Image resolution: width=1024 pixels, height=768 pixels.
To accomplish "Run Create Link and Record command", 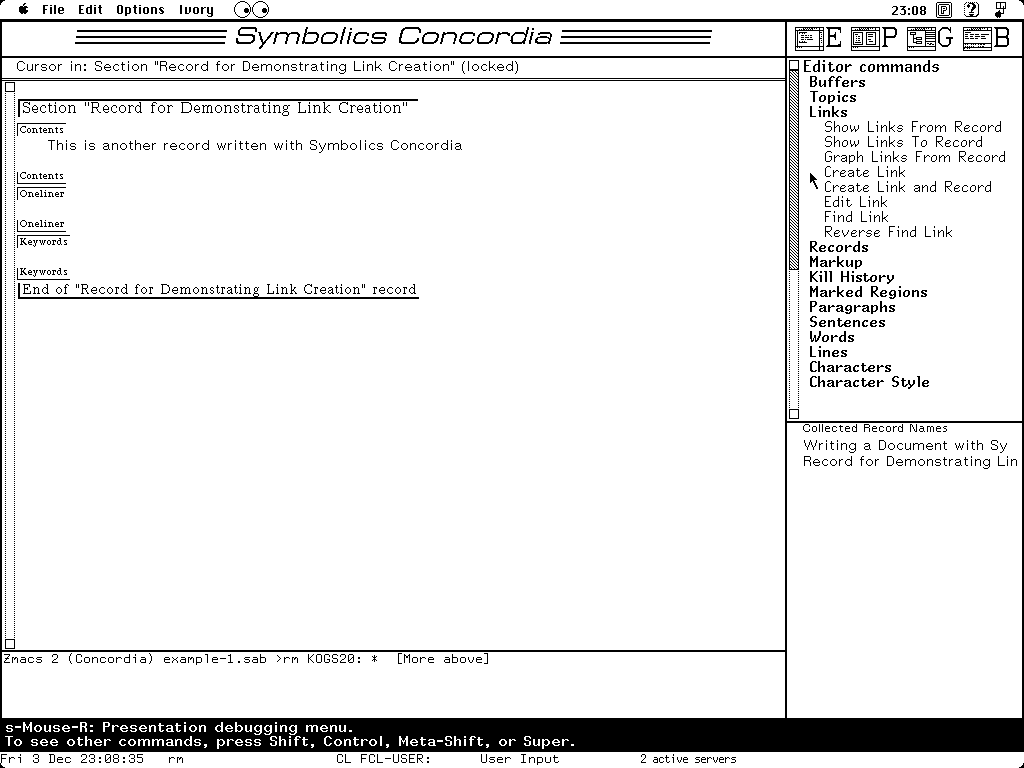I will [908, 187].
